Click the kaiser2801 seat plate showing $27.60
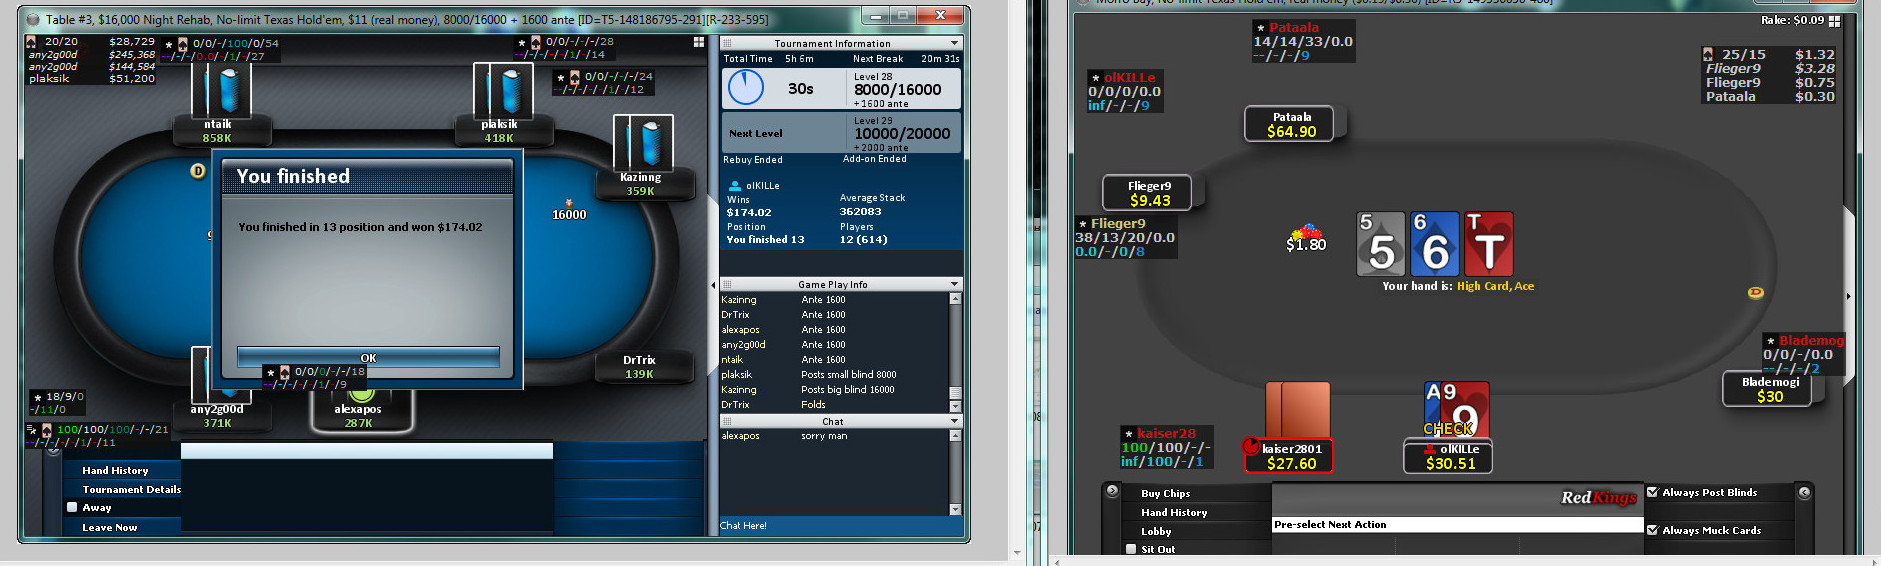The width and height of the screenshot is (1881, 566). click(1291, 456)
